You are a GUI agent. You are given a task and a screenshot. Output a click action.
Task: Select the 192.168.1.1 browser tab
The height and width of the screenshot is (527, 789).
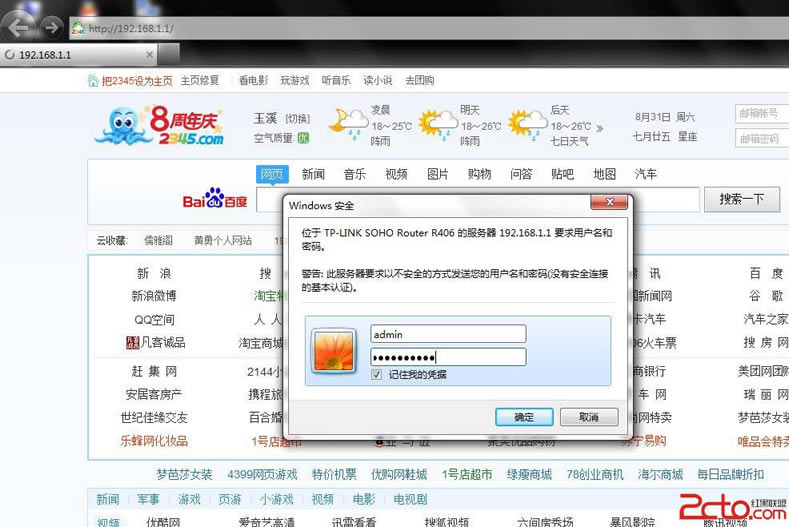click(78, 54)
